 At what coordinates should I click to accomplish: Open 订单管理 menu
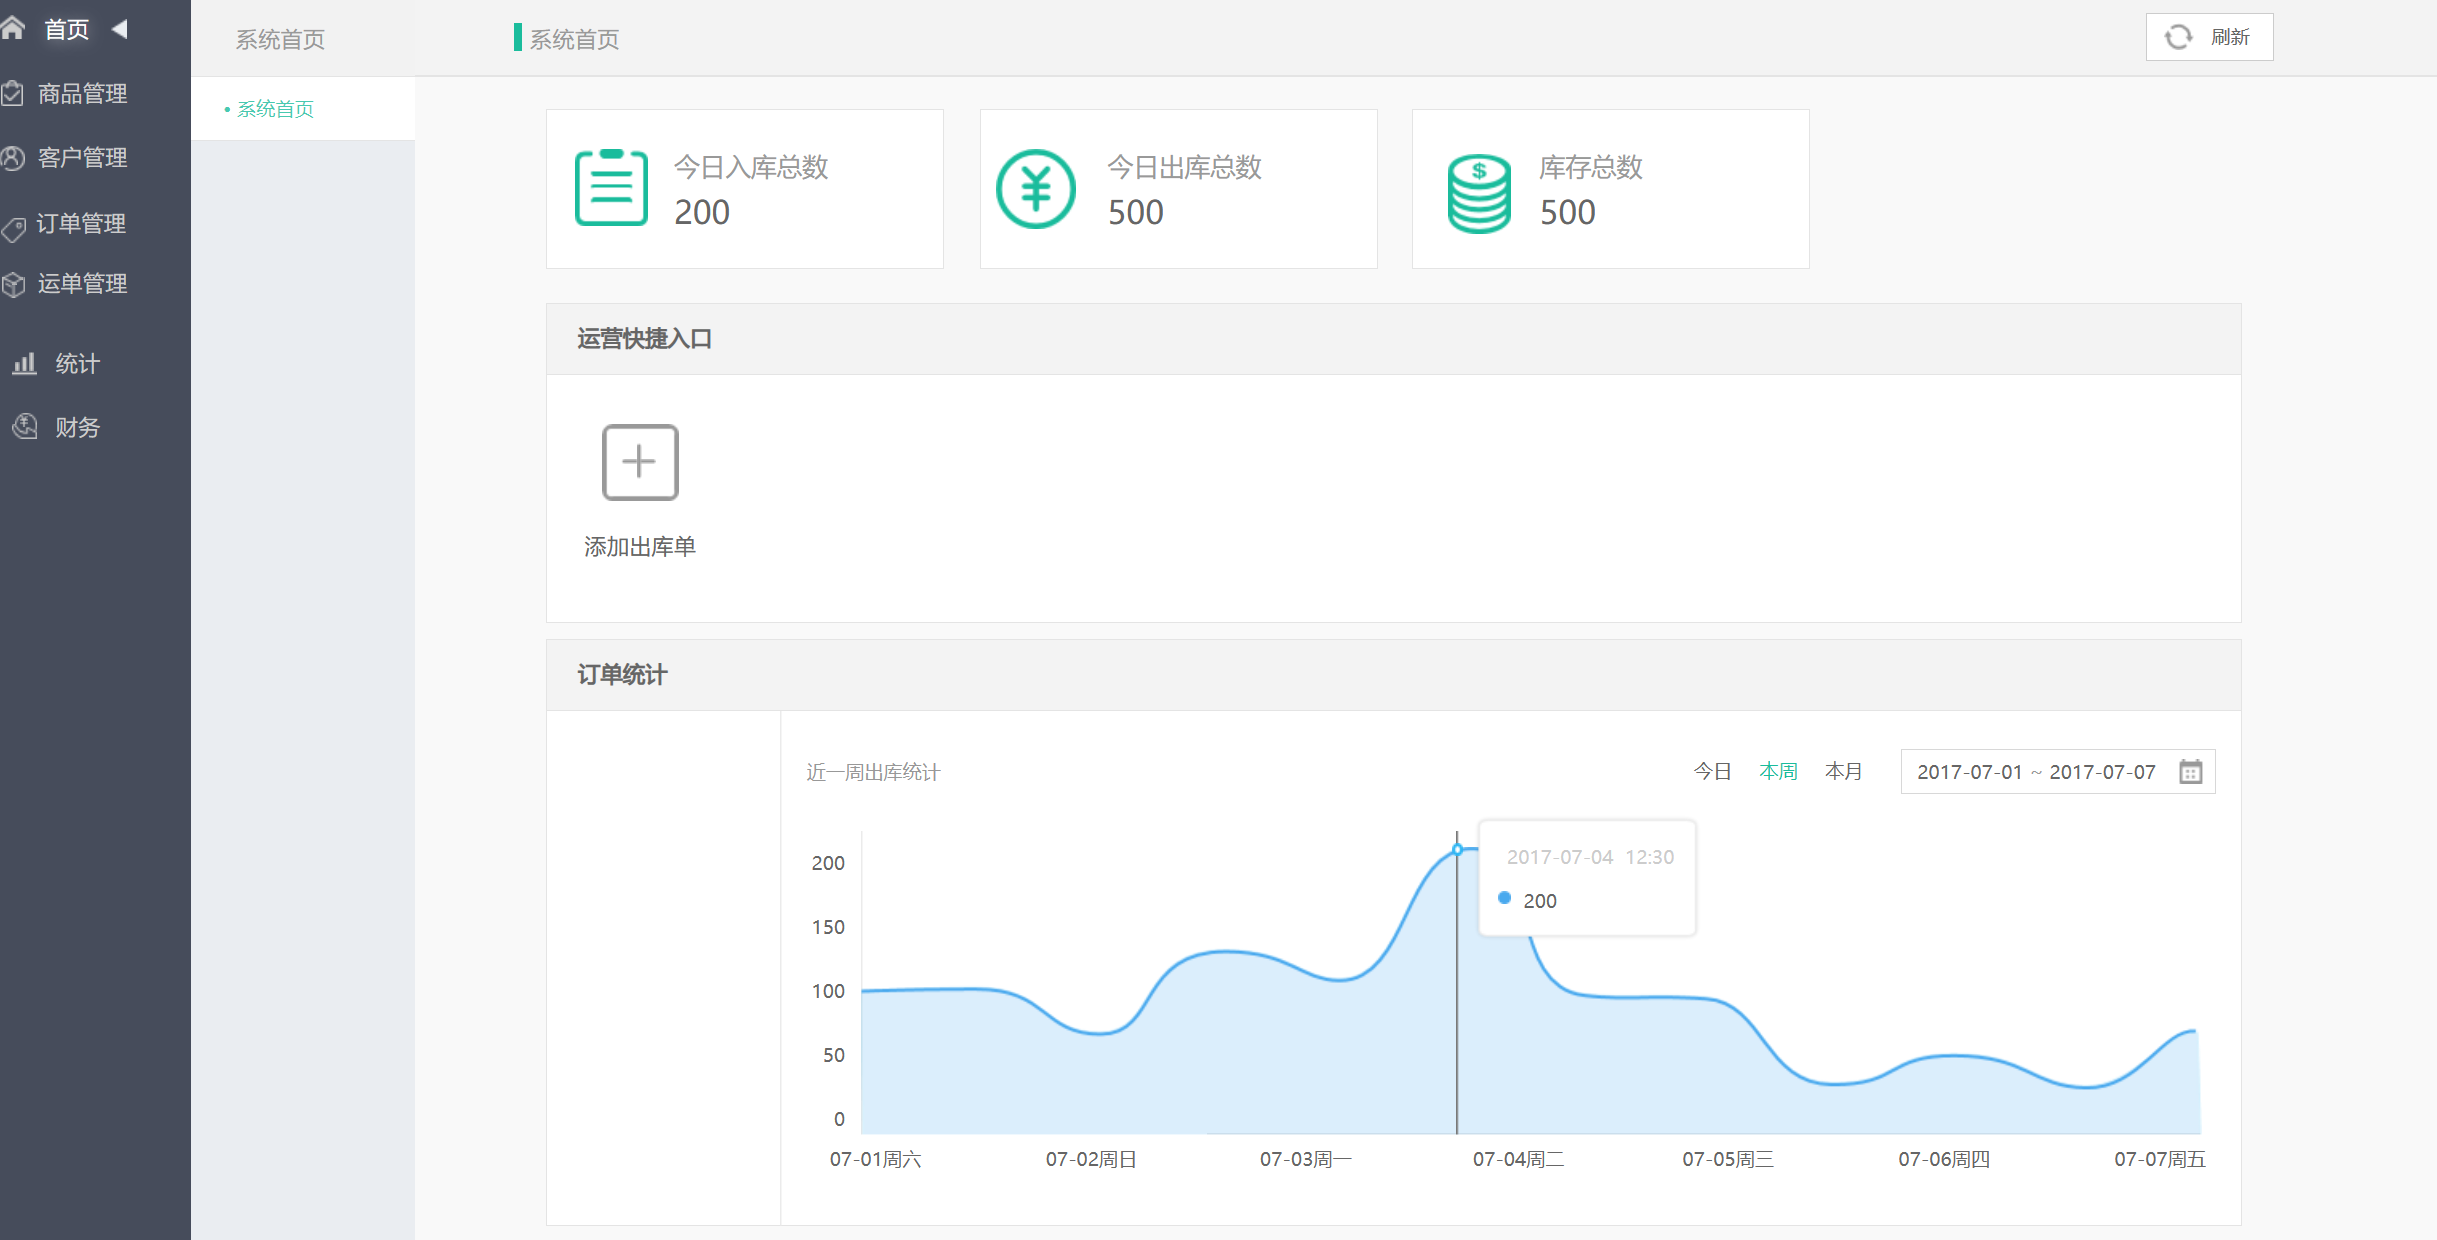tap(81, 223)
